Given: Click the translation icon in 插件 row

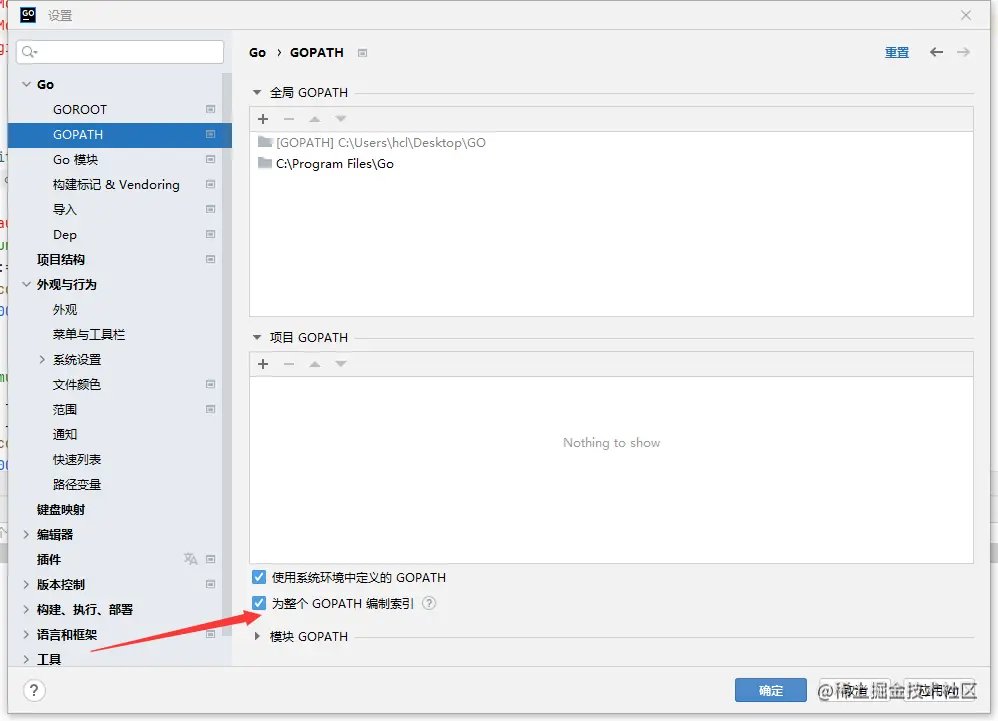Looking at the screenshot, I should click(190, 559).
